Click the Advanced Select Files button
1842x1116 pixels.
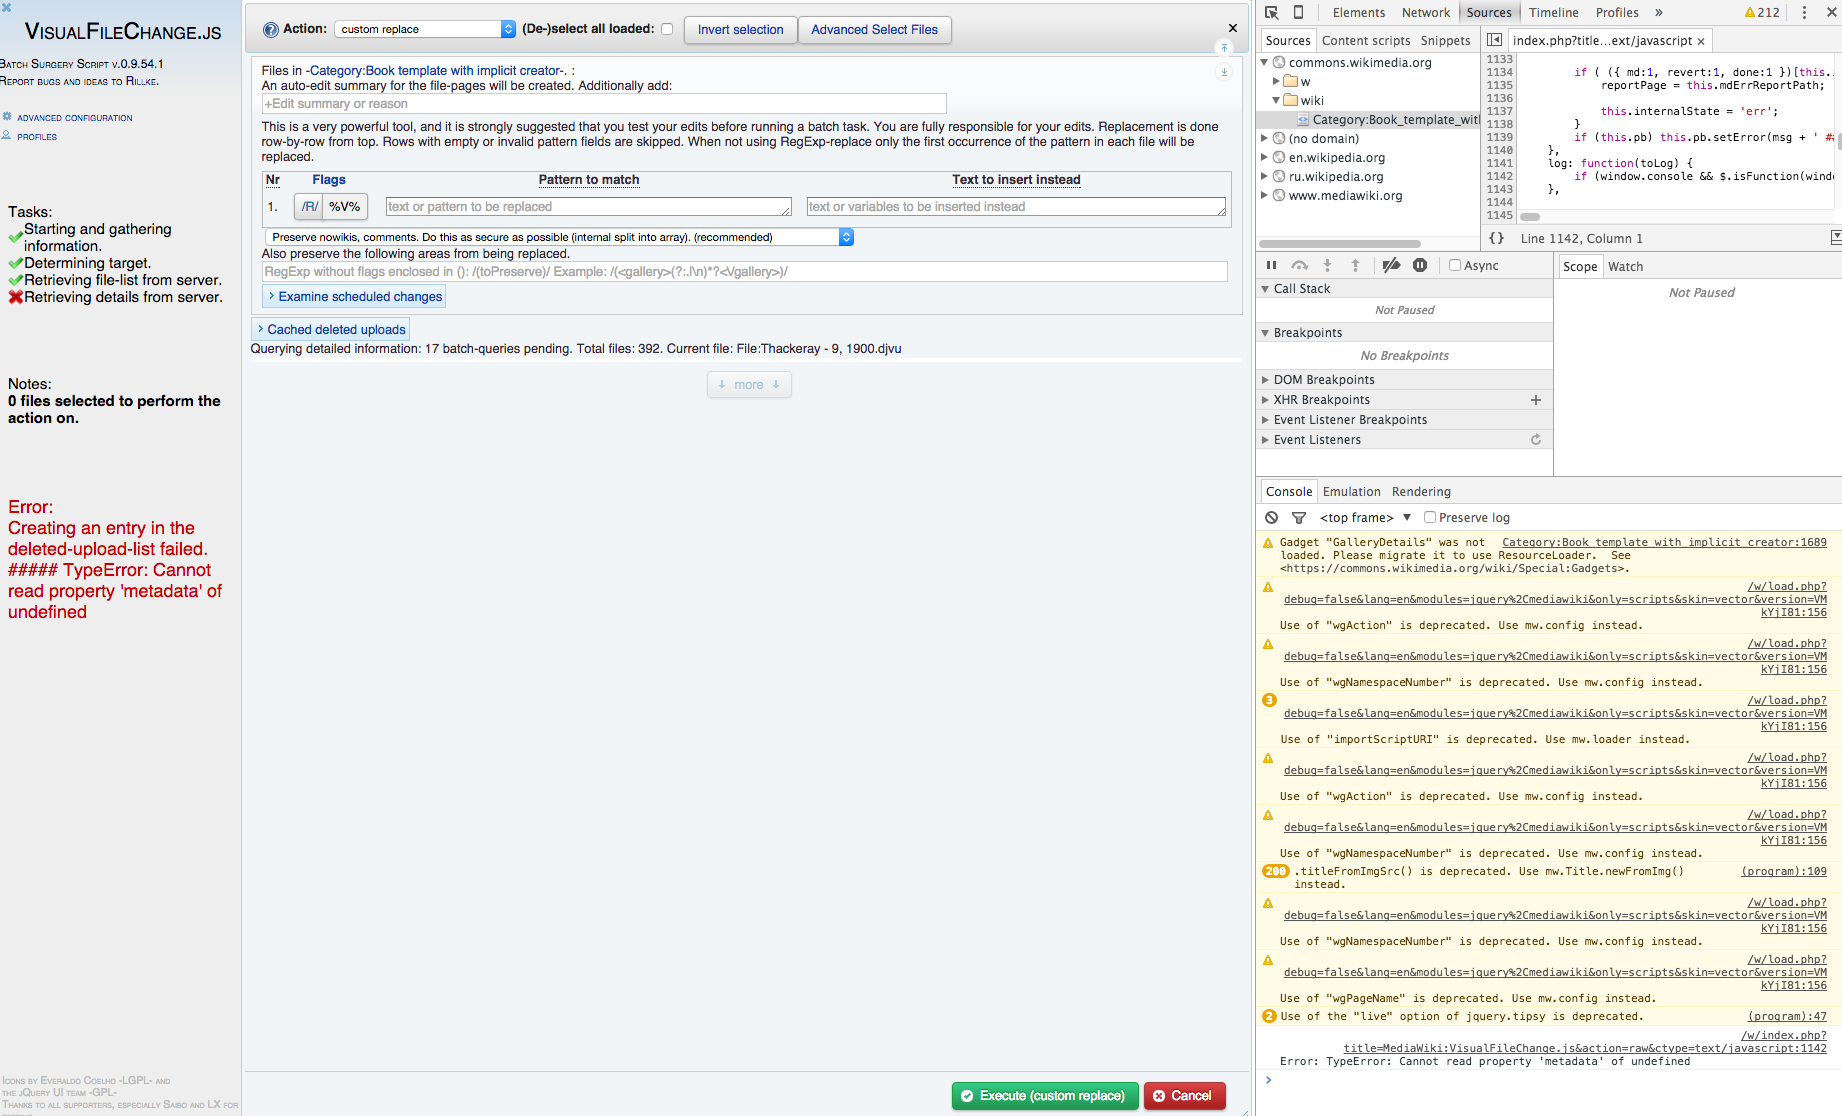874,30
